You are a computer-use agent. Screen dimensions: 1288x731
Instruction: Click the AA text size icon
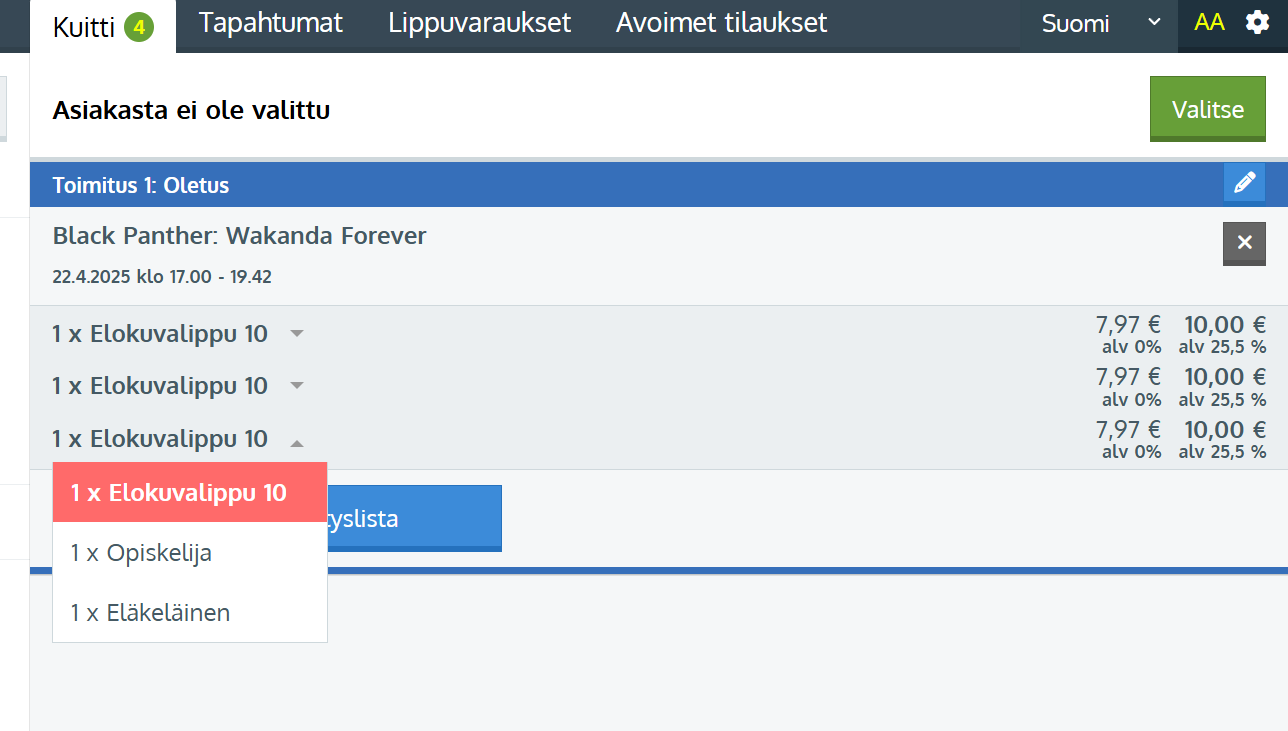pos(1209,23)
